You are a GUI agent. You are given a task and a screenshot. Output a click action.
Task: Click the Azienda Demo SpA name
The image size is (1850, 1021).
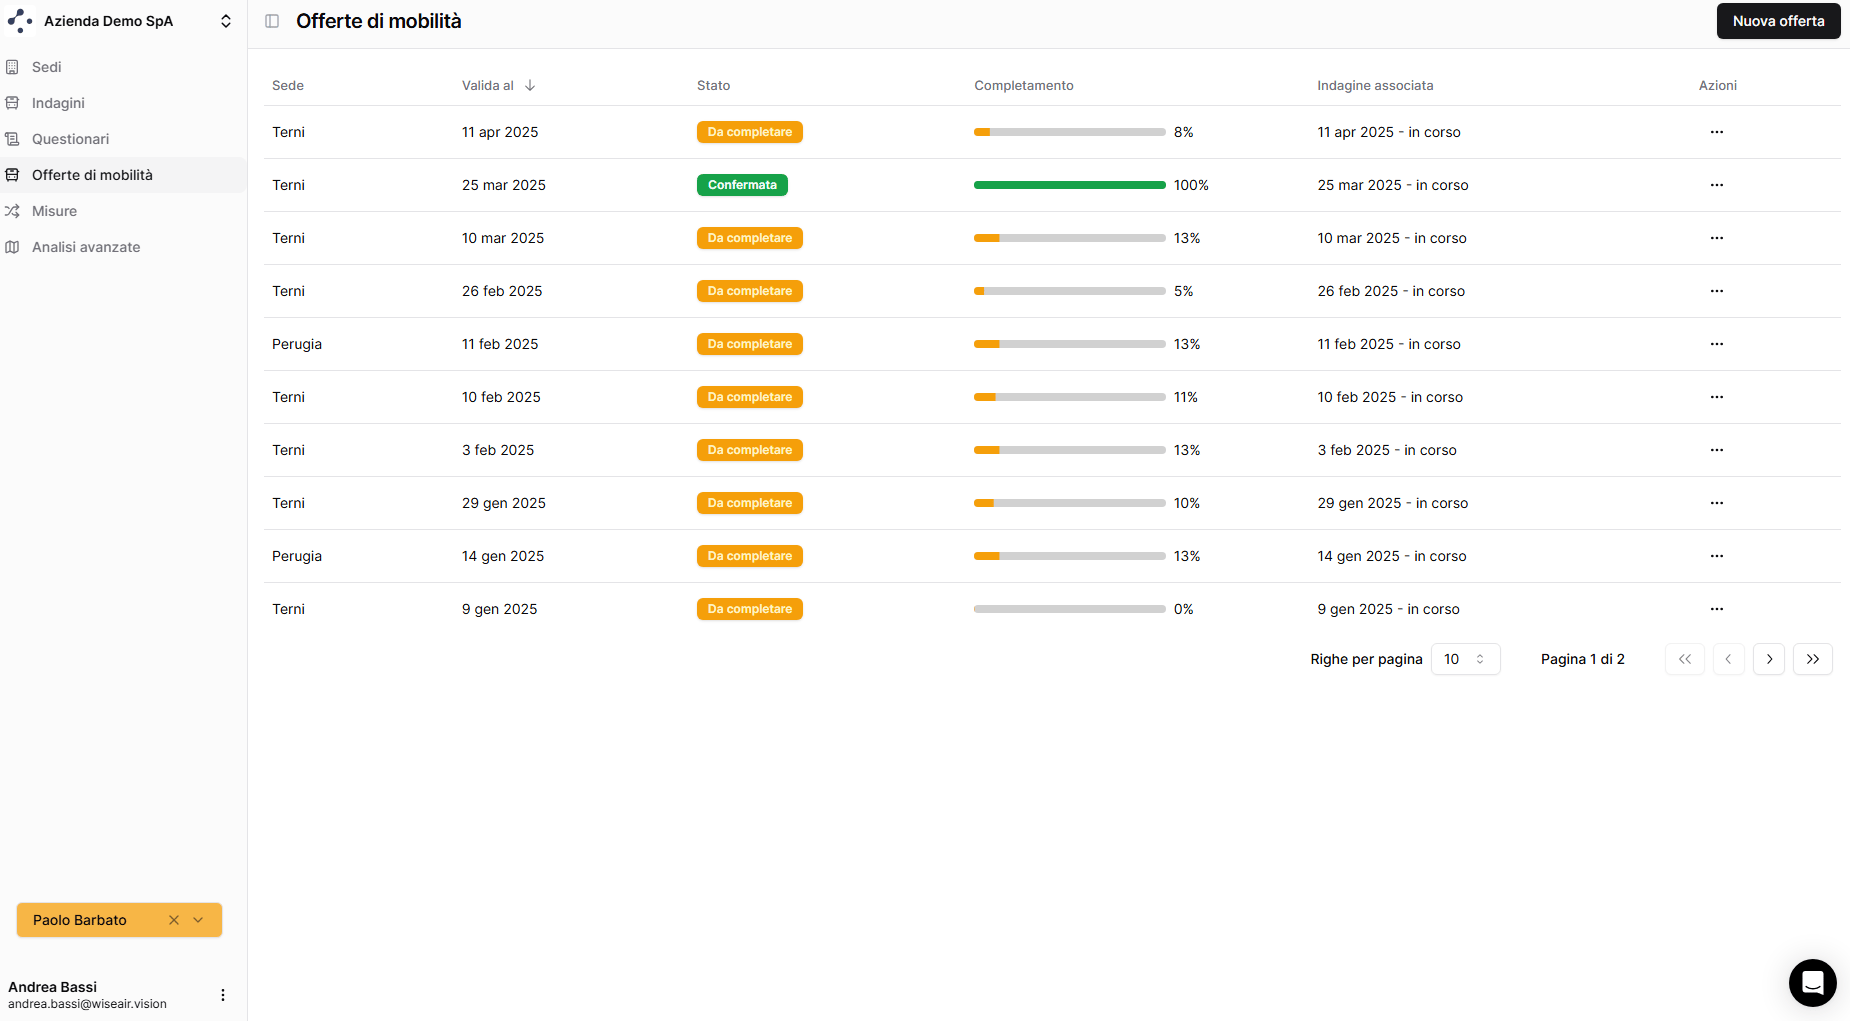pyautogui.click(x=108, y=21)
